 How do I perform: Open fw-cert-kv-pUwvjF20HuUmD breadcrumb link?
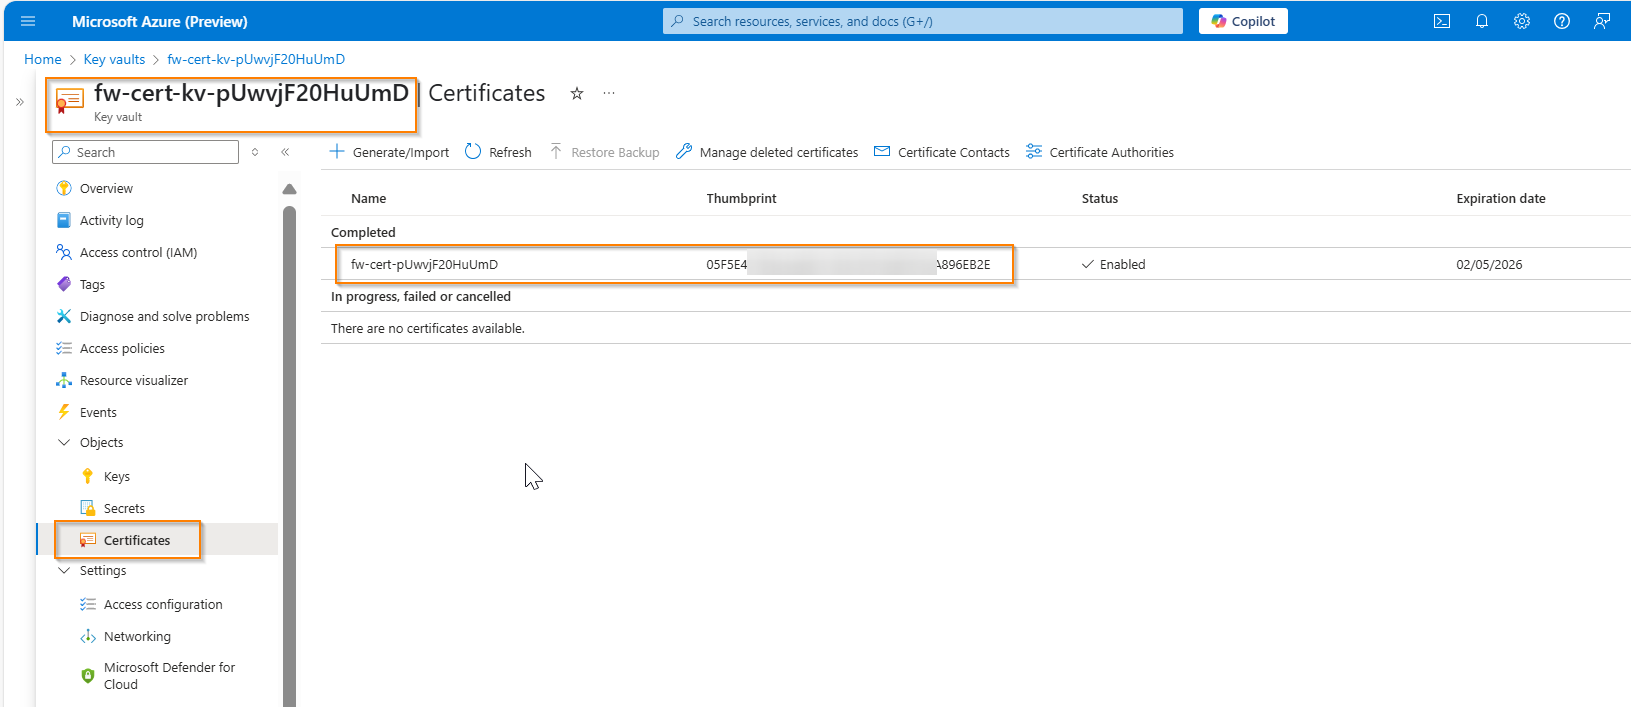coord(256,59)
